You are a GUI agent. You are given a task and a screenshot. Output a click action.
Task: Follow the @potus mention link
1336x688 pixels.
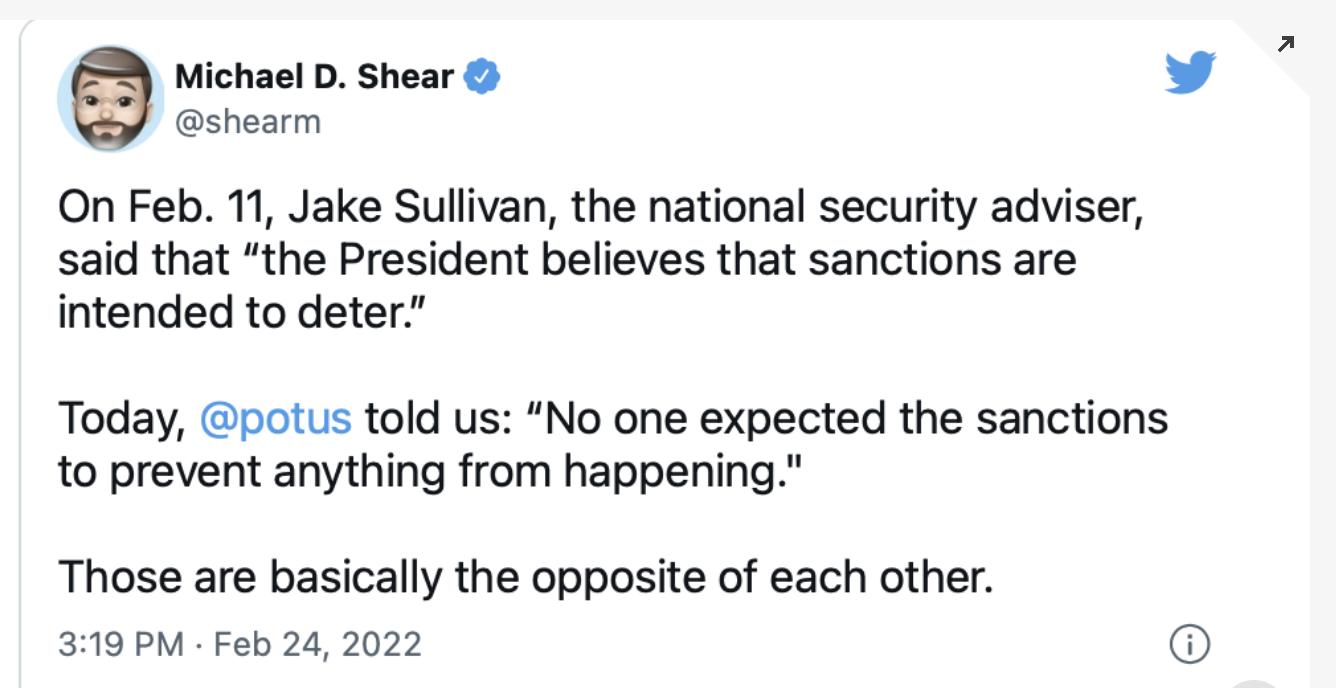(276, 418)
